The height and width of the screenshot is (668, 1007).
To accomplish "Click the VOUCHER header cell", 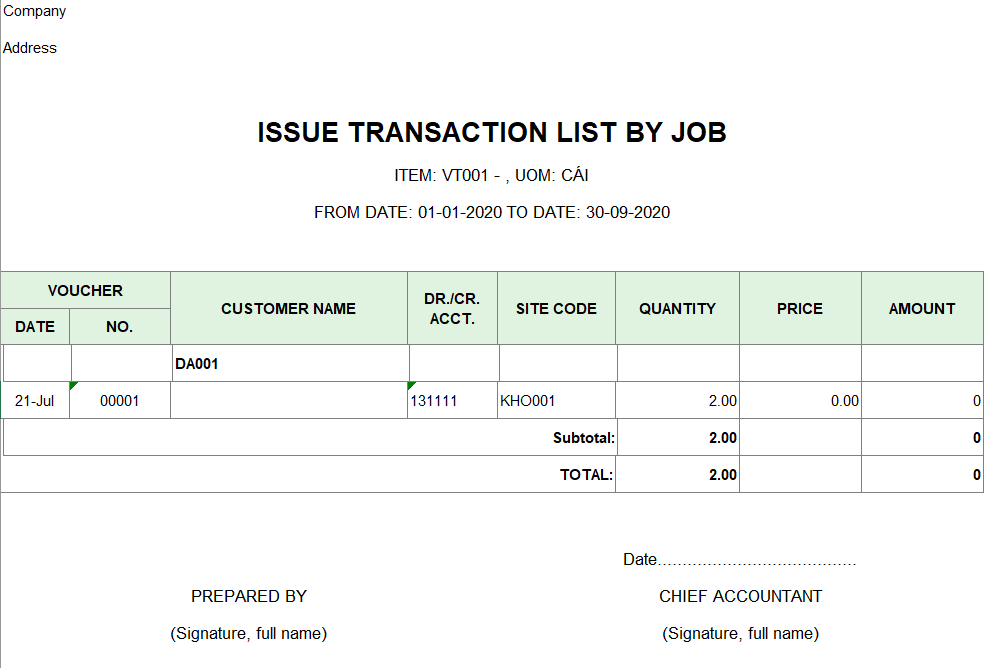I will (85, 290).
